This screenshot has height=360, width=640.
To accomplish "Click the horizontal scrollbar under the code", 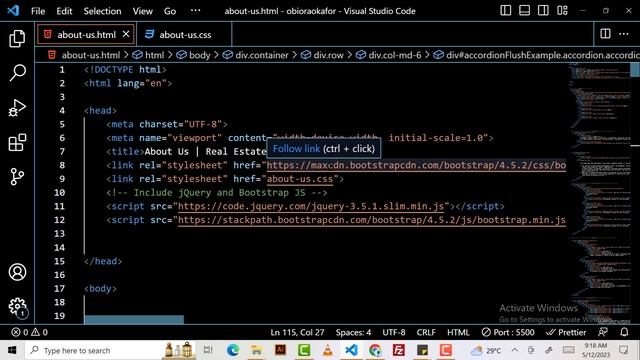I will pyautogui.click(x=134, y=320).
